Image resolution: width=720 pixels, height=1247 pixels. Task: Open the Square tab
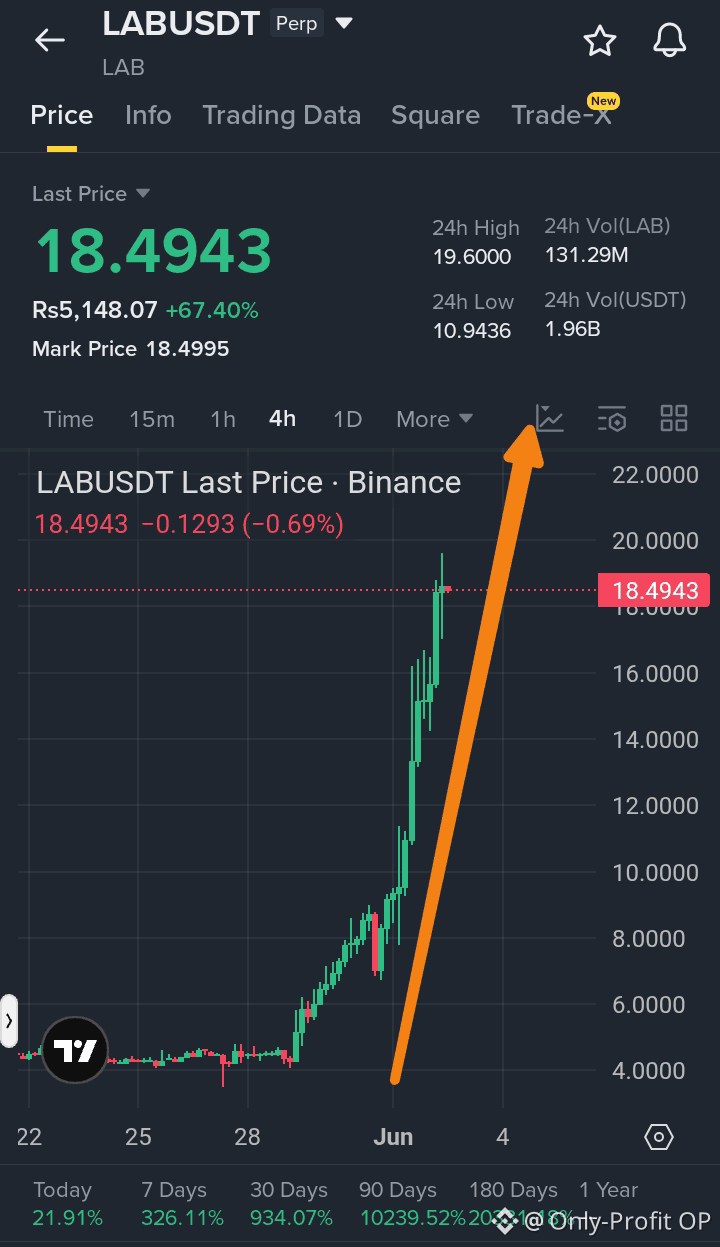tap(435, 115)
